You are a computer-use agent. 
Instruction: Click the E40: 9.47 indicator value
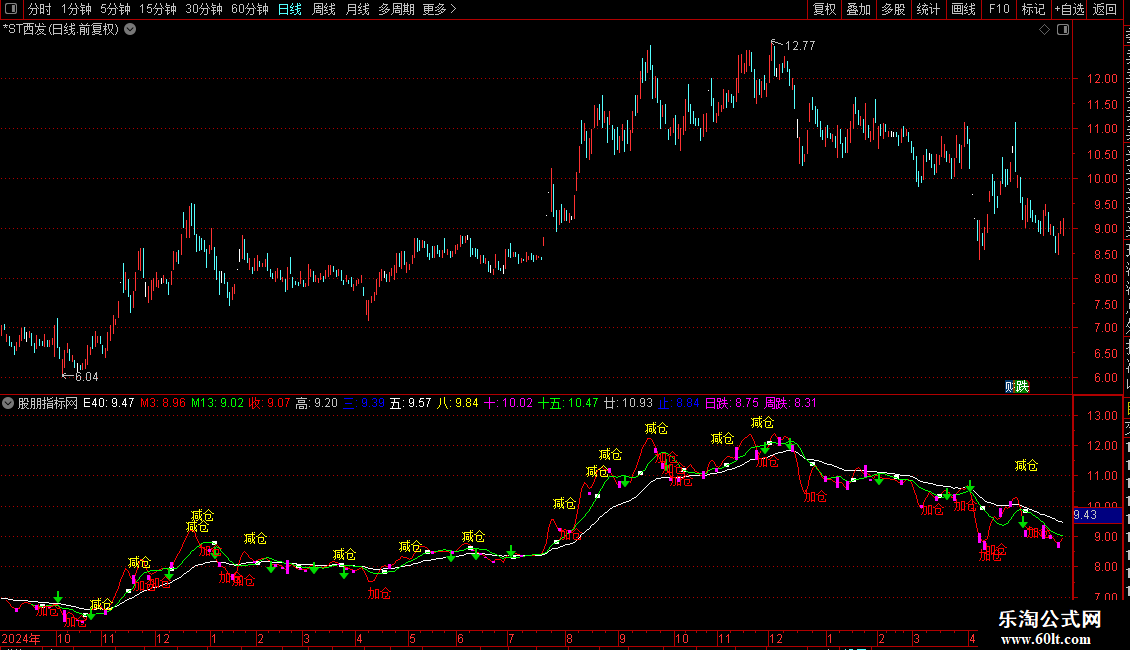pos(109,403)
